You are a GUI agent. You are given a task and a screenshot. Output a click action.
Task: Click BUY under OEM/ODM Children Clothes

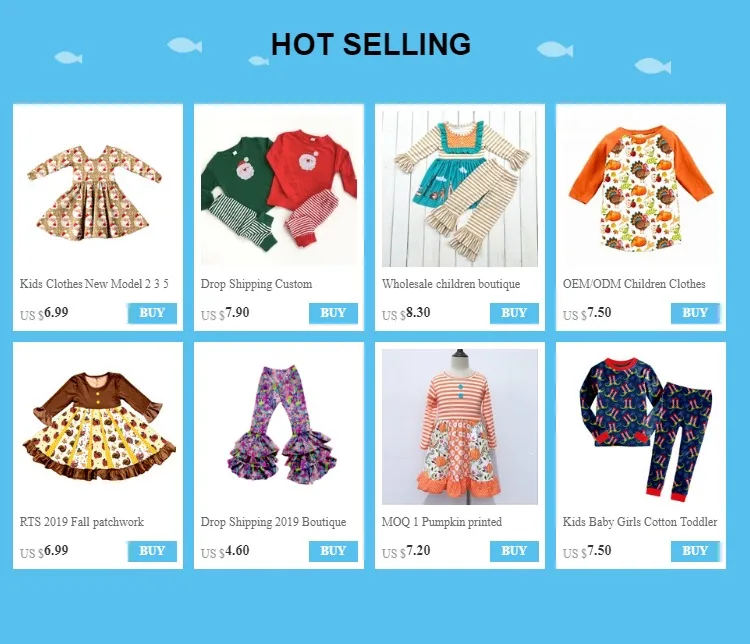(x=695, y=313)
